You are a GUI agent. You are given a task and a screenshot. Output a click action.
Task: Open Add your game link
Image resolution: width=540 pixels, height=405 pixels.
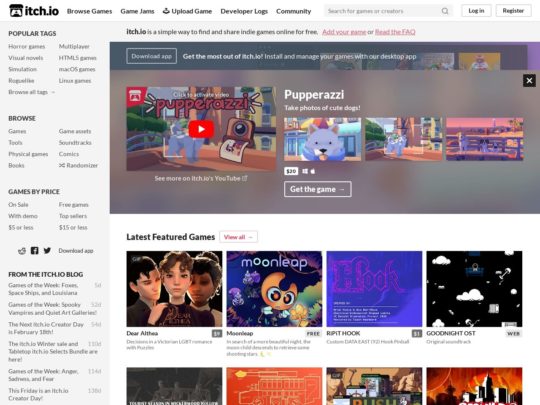[x=344, y=32]
